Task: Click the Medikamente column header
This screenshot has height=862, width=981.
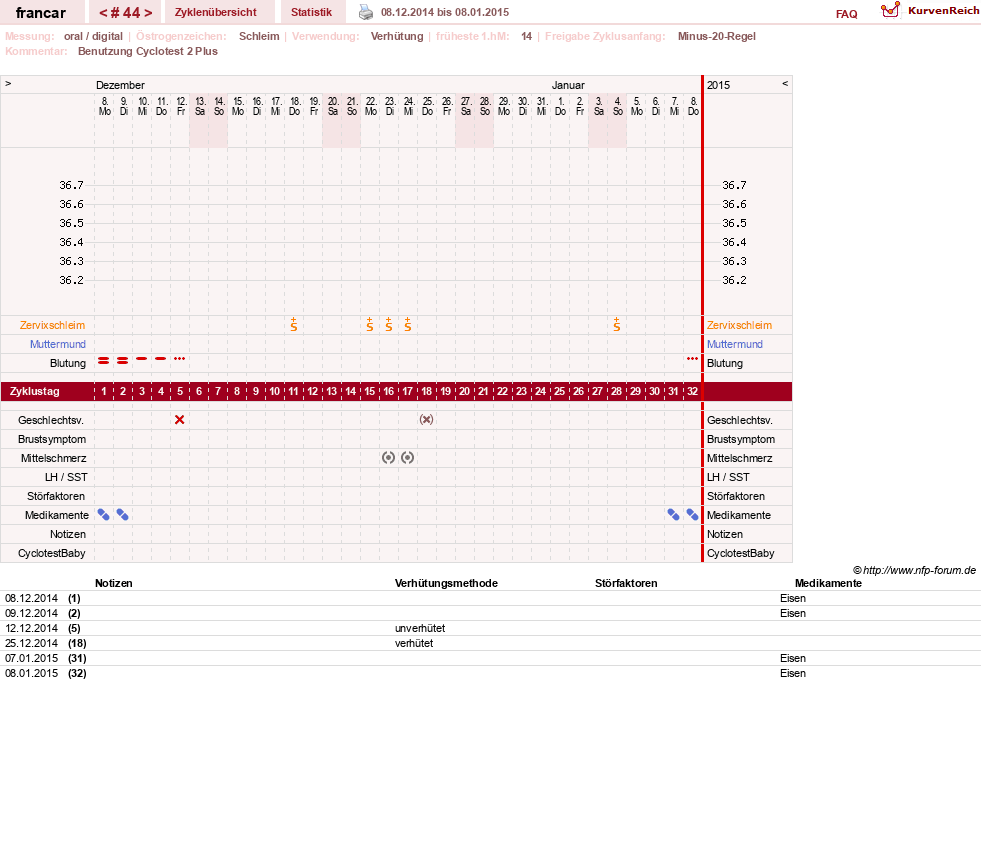Action: point(828,583)
